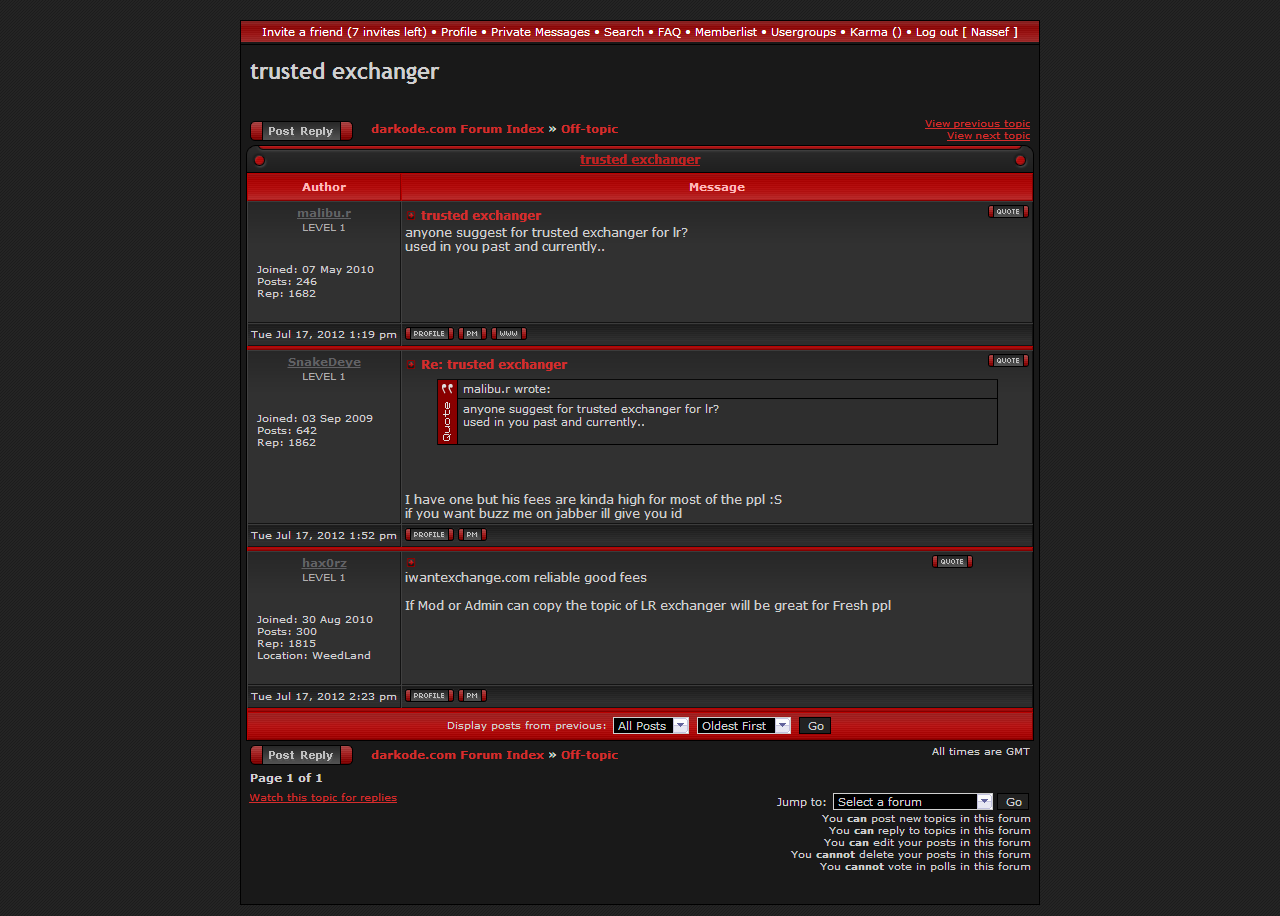The image size is (1280, 916).
Task: Expand the Oldest First sort dropdown
Action: [x=743, y=726]
